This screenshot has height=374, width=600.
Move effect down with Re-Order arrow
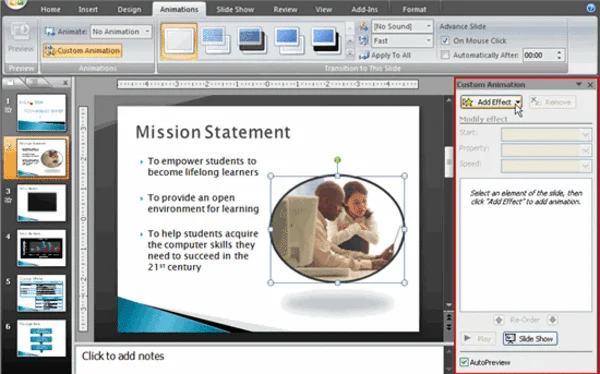tap(552, 320)
